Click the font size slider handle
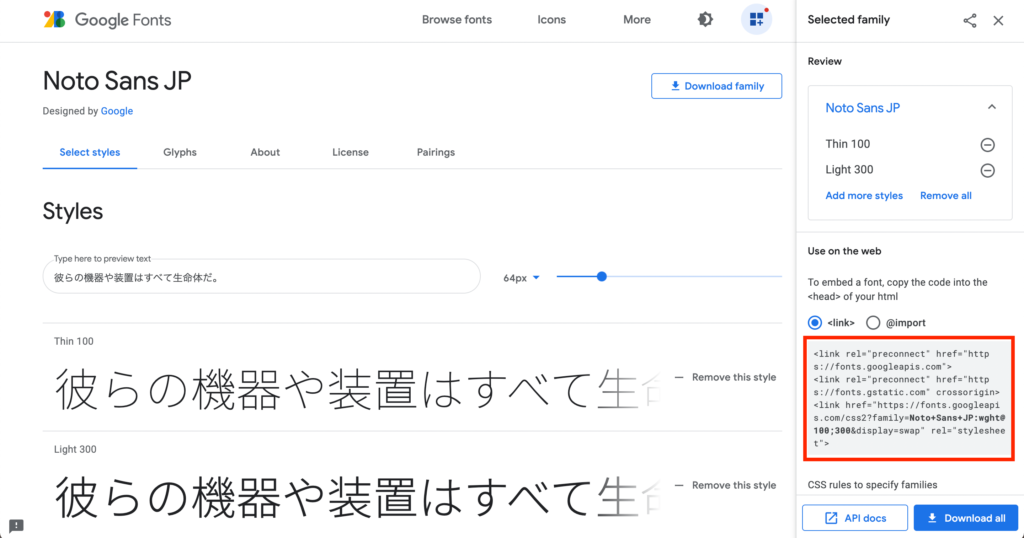1024x538 pixels. pyautogui.click(x=601, y=277)
